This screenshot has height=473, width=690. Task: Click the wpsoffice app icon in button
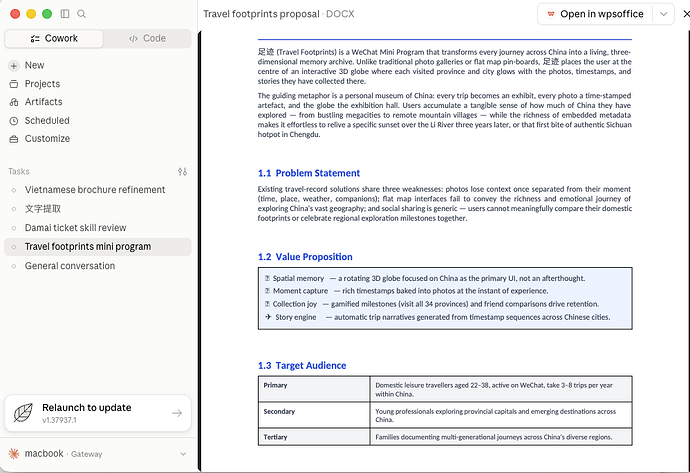(x=551, y=14)
